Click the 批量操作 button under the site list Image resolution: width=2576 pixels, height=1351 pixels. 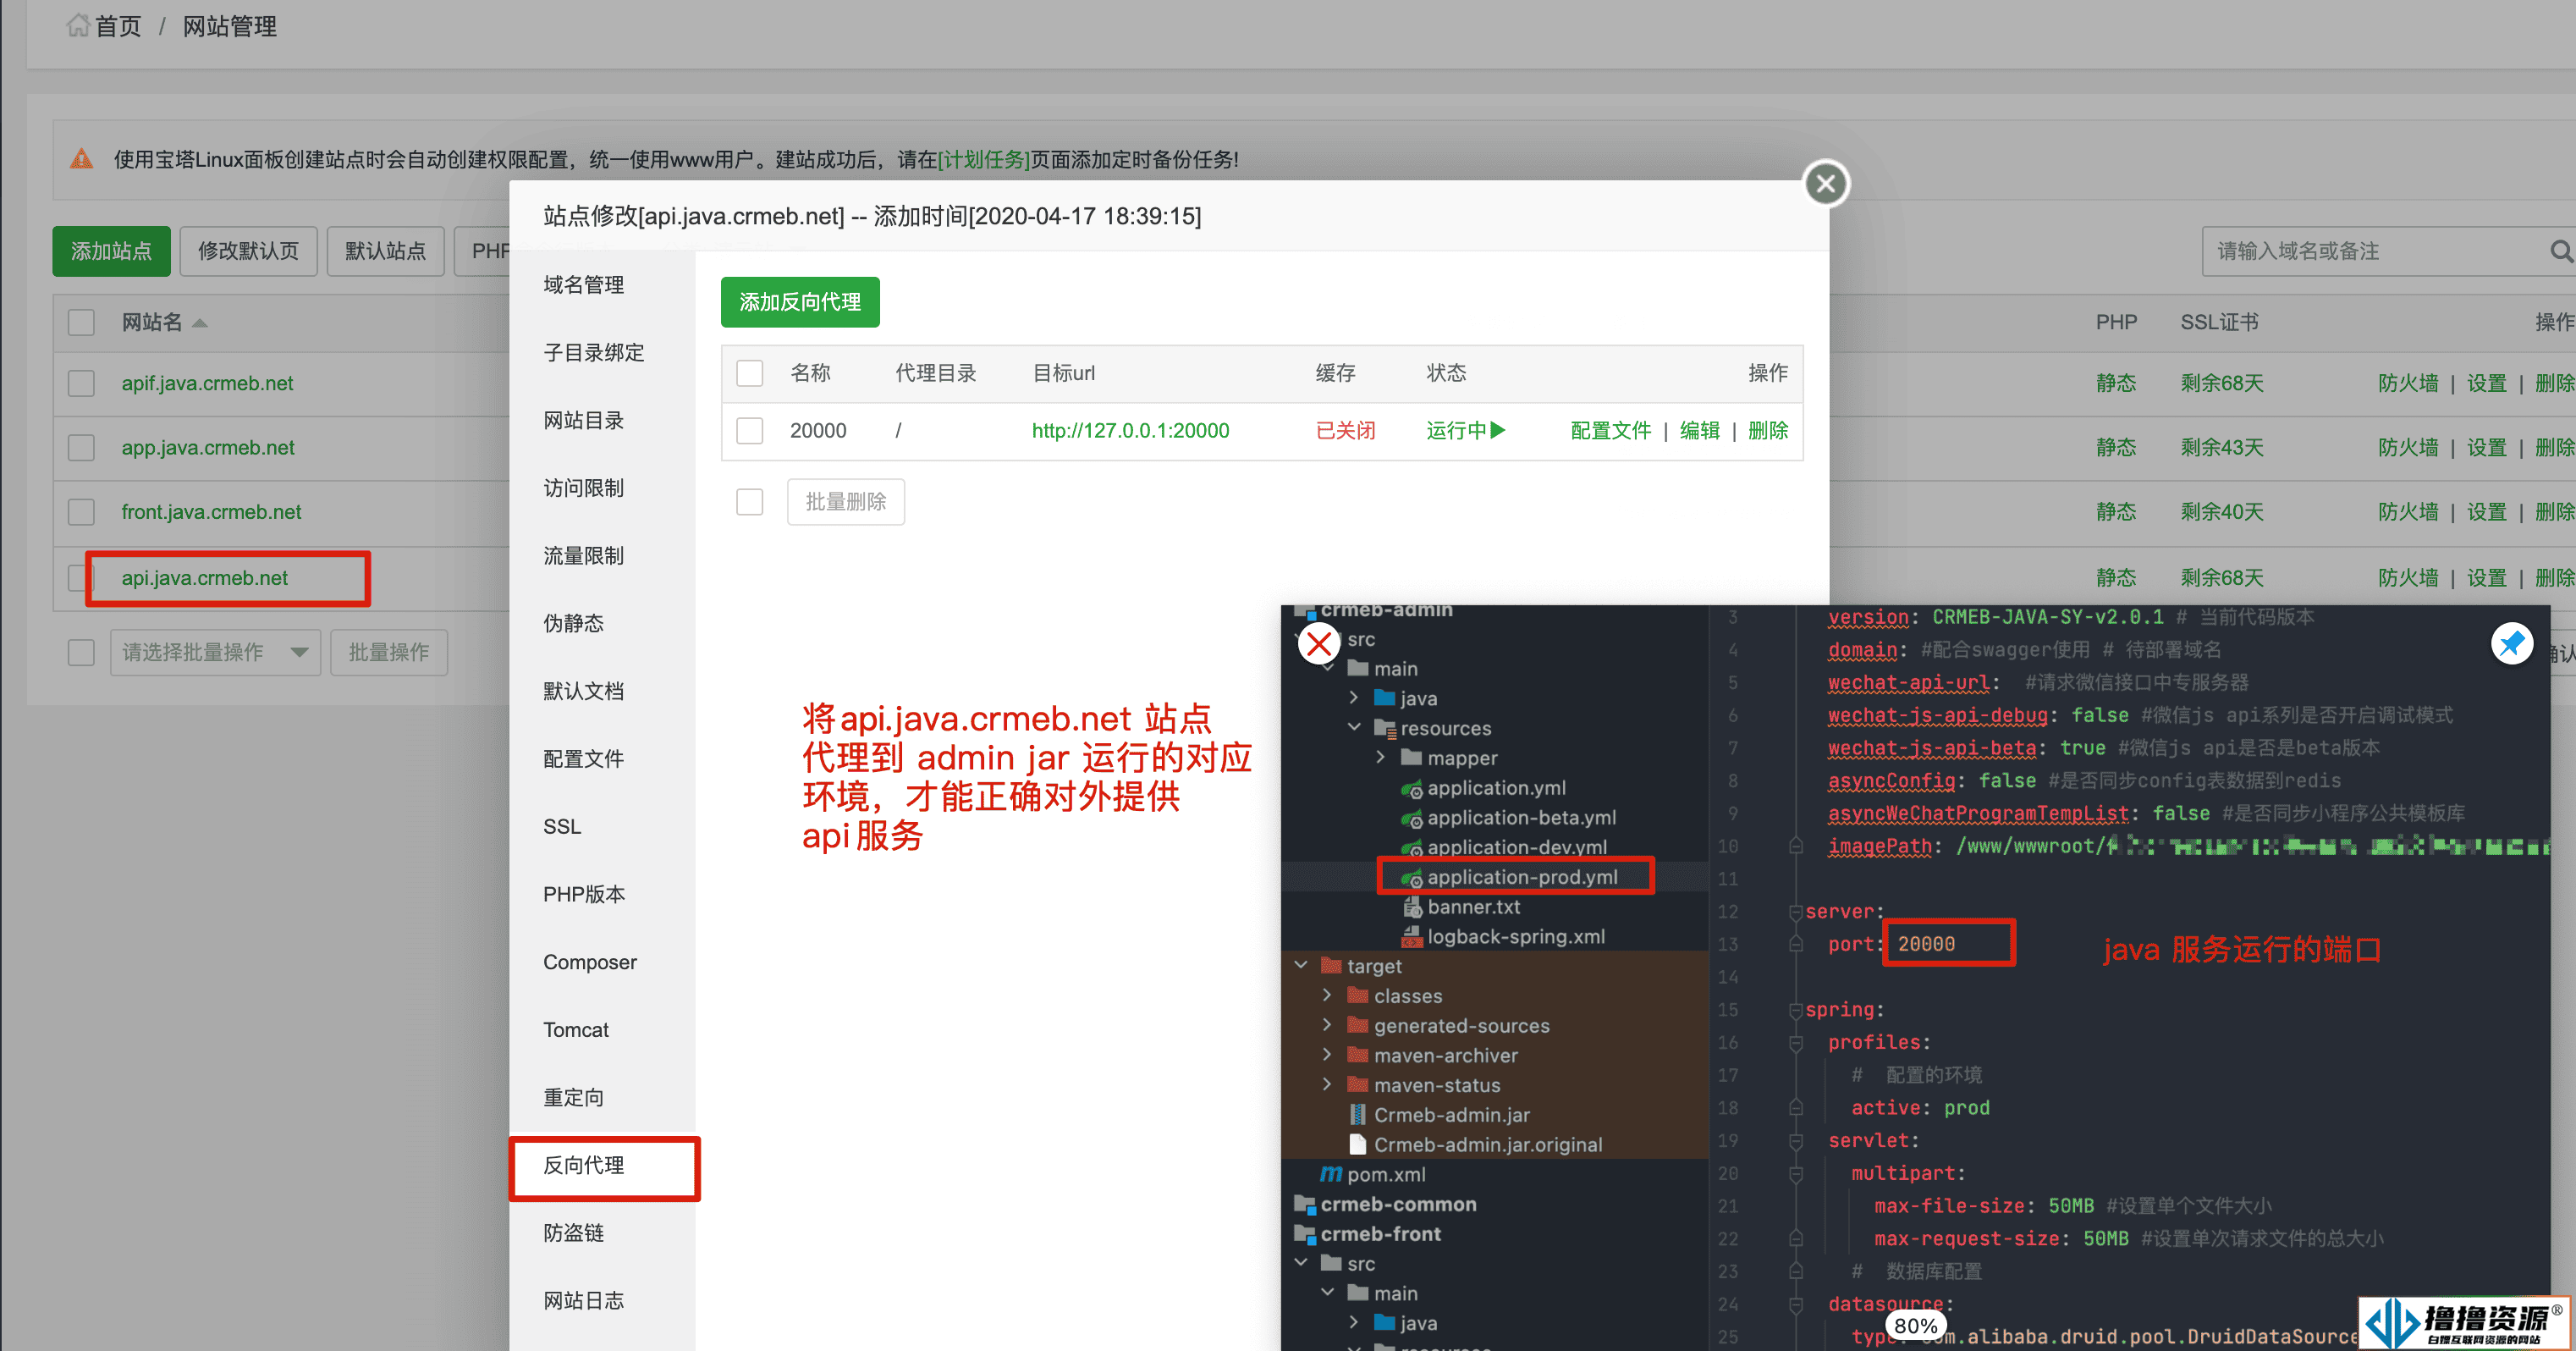389,653
